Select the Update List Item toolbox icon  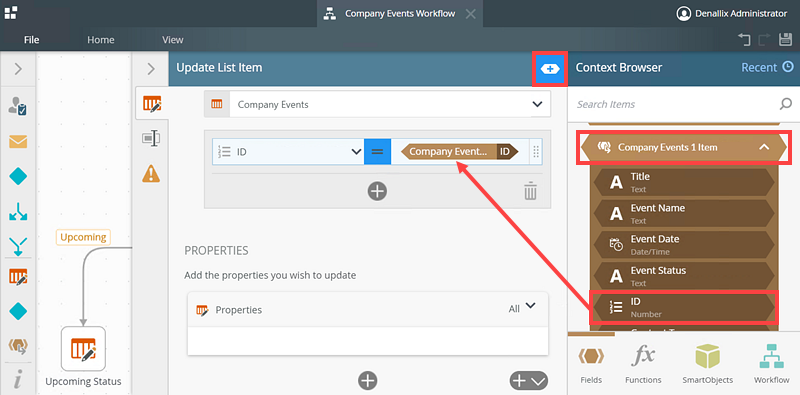click(x=18, y=277)
